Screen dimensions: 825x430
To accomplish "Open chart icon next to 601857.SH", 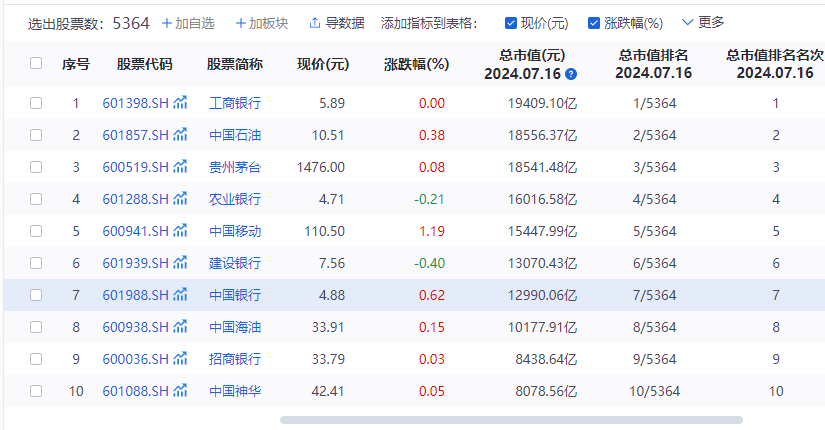I will tap(180, 135).
